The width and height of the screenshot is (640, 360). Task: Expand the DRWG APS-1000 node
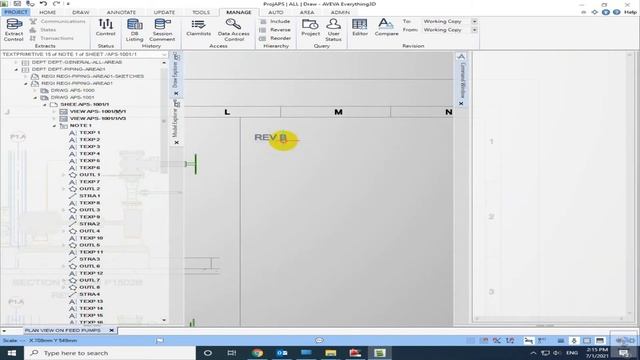click(x=35, y=90)
